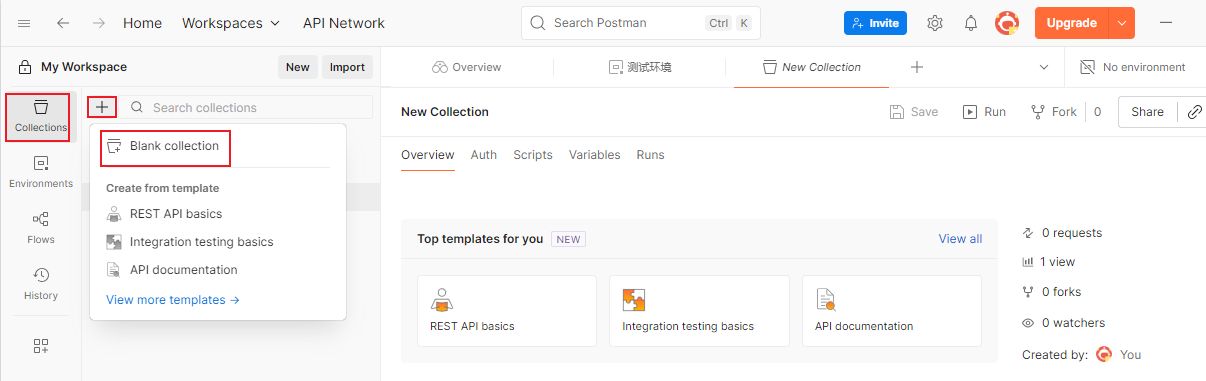This screenshot has height=381, width=1206.
Task: Click the '0 forks' stat
Action: (x=1051, y=292)
